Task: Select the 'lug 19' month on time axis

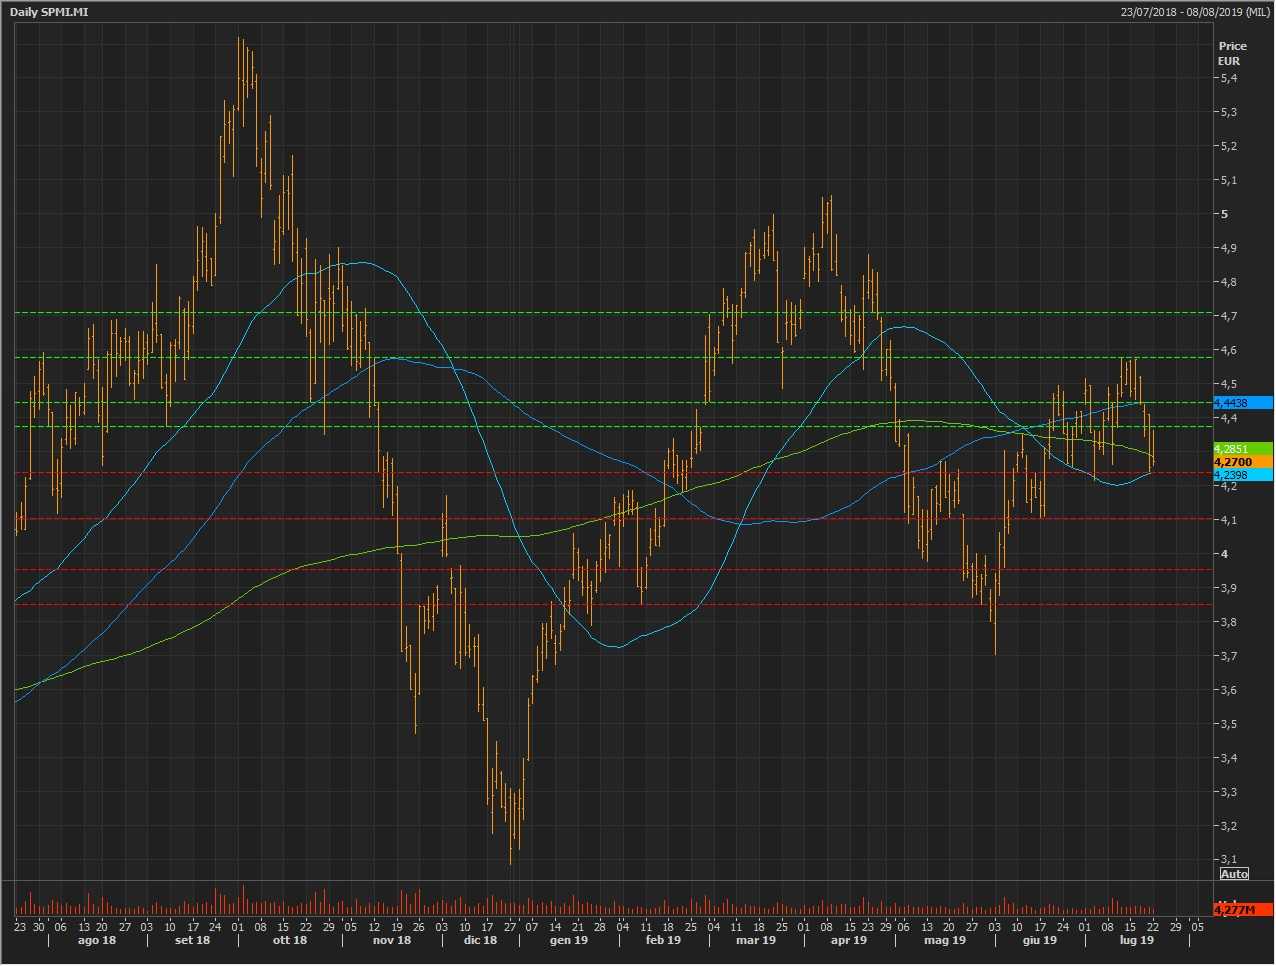Action: pos(1136,940)
